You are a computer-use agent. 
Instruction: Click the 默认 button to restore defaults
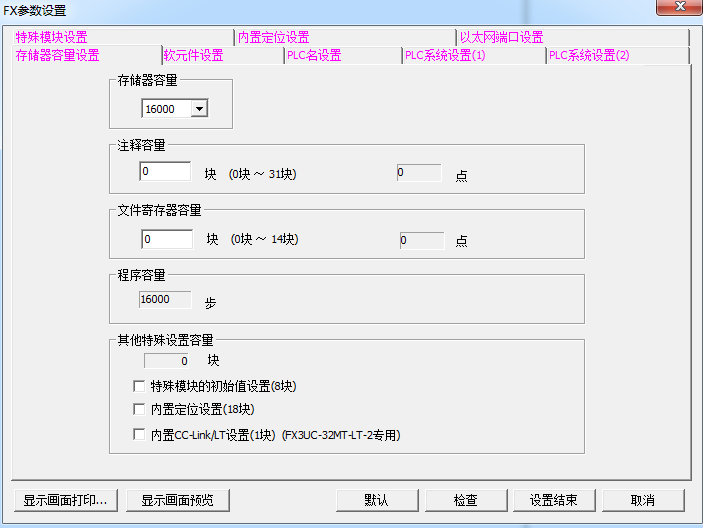376,500
